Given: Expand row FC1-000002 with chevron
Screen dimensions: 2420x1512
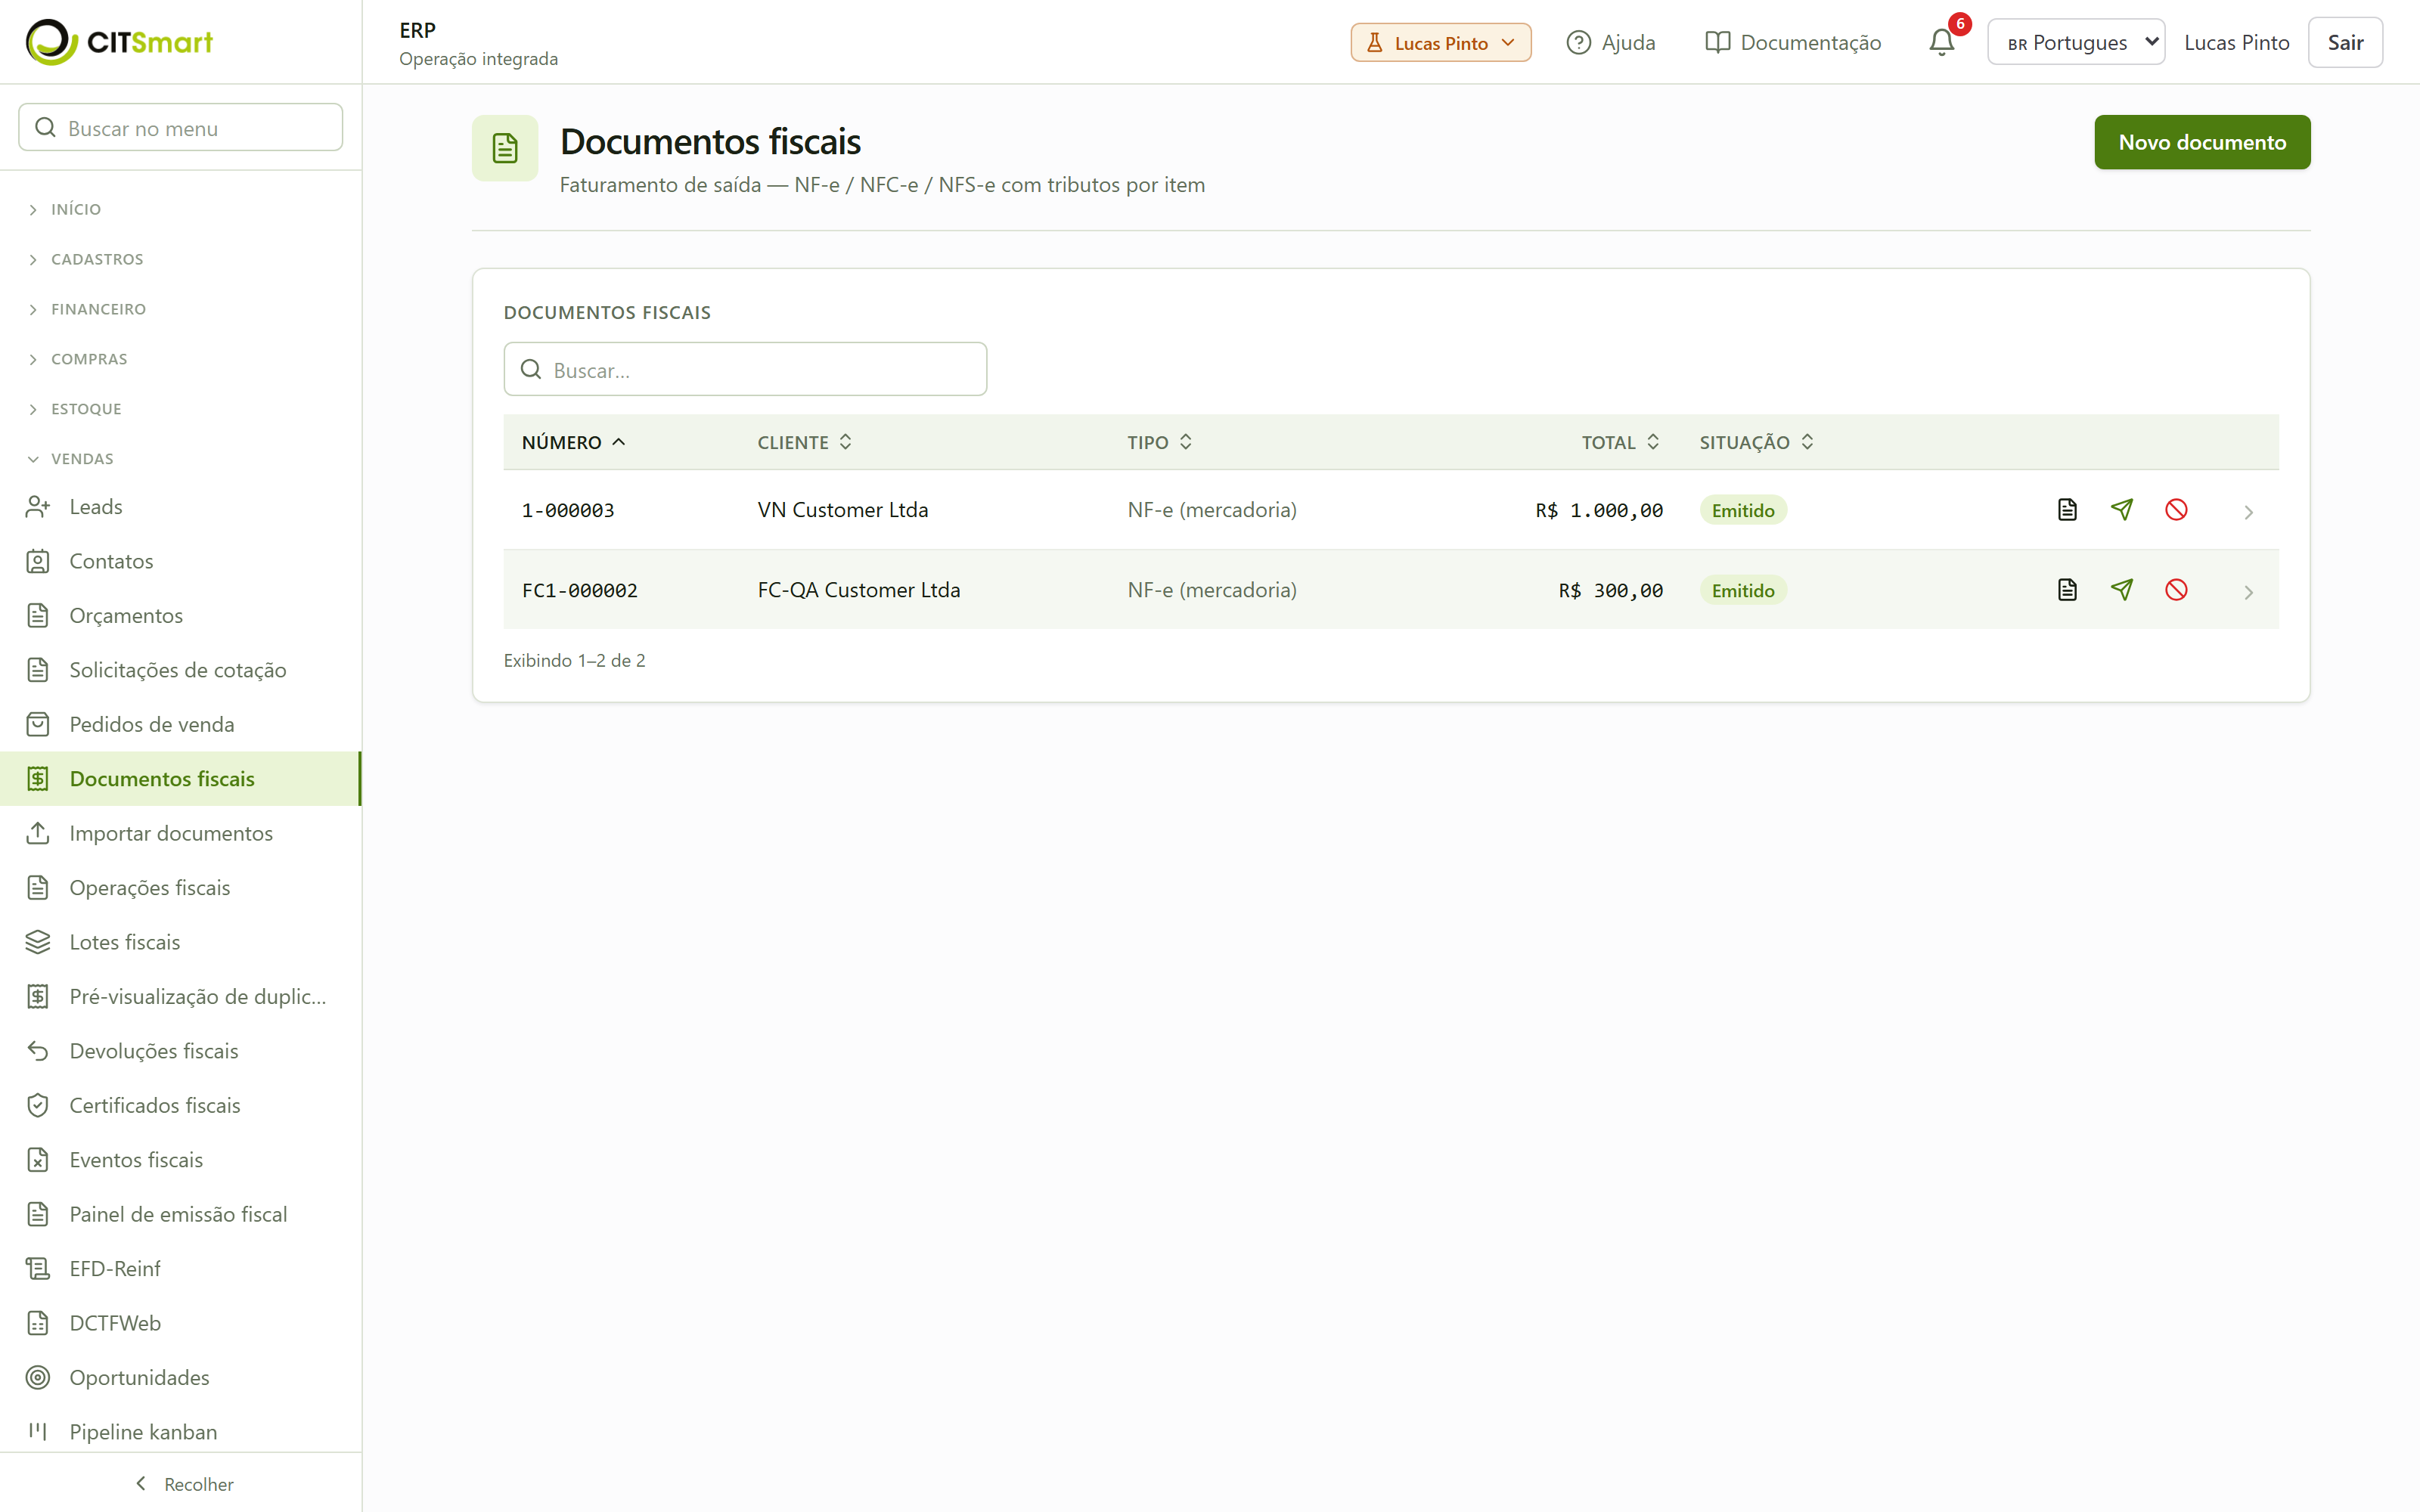Looking at the screenshot, I should (2248, 592).
